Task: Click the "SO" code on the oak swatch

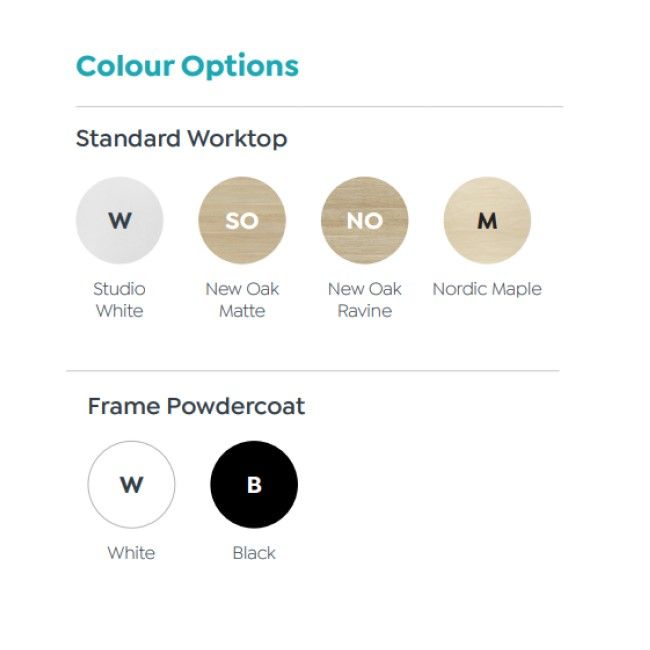Action: coord(242,221)
